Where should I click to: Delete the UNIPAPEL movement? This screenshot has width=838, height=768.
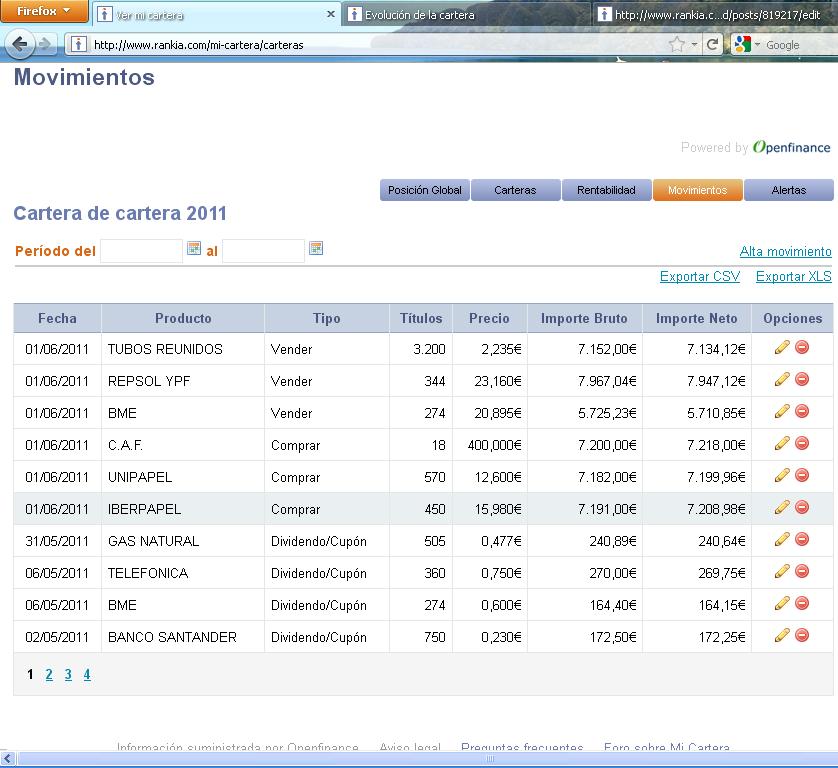[802, 476]
